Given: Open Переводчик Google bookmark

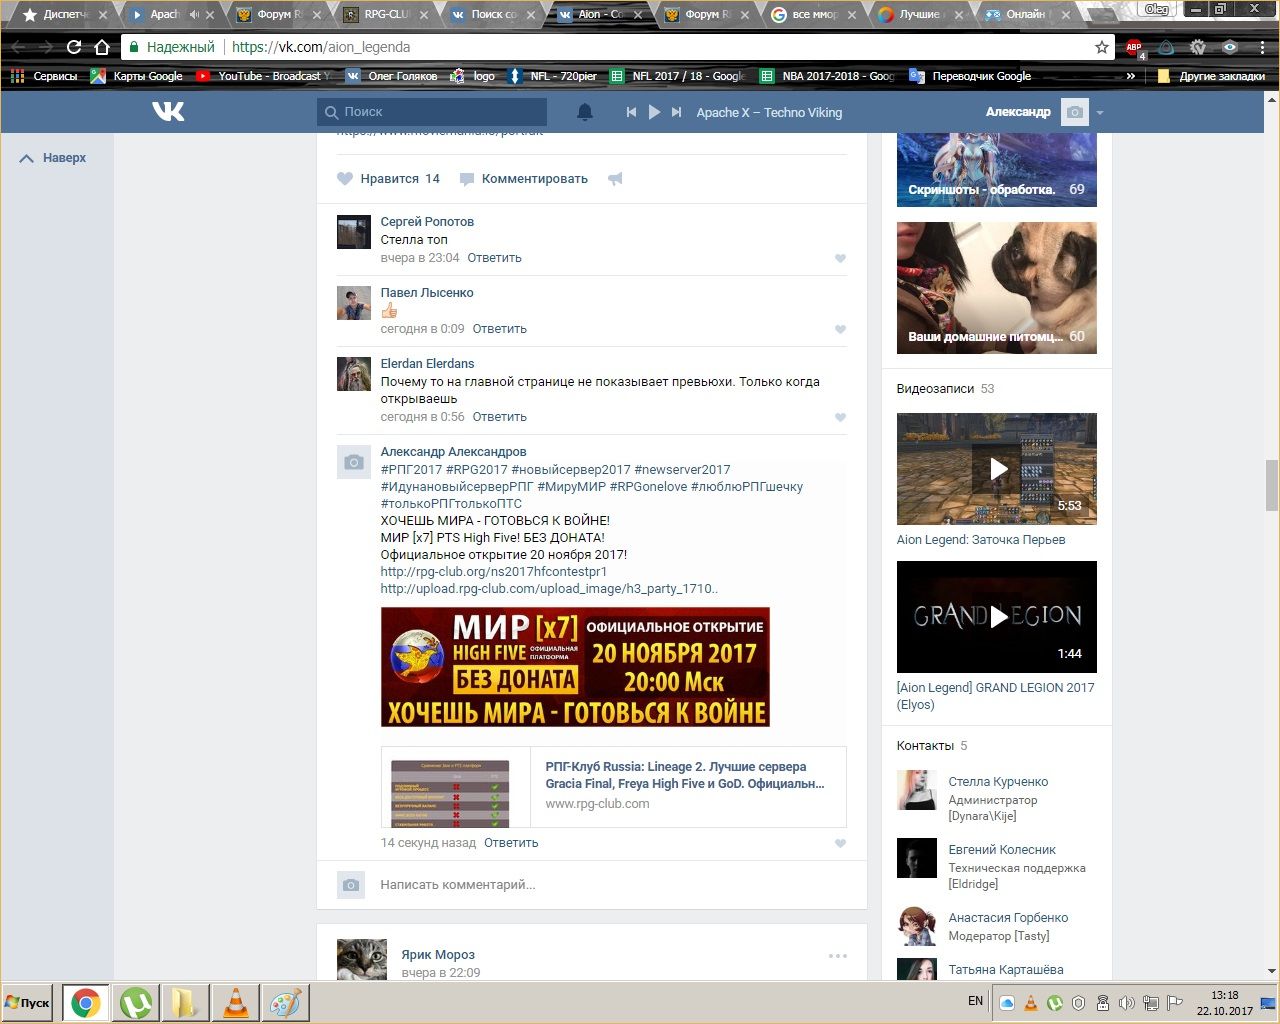Looking at the screenshot, I should click(970, 76).
